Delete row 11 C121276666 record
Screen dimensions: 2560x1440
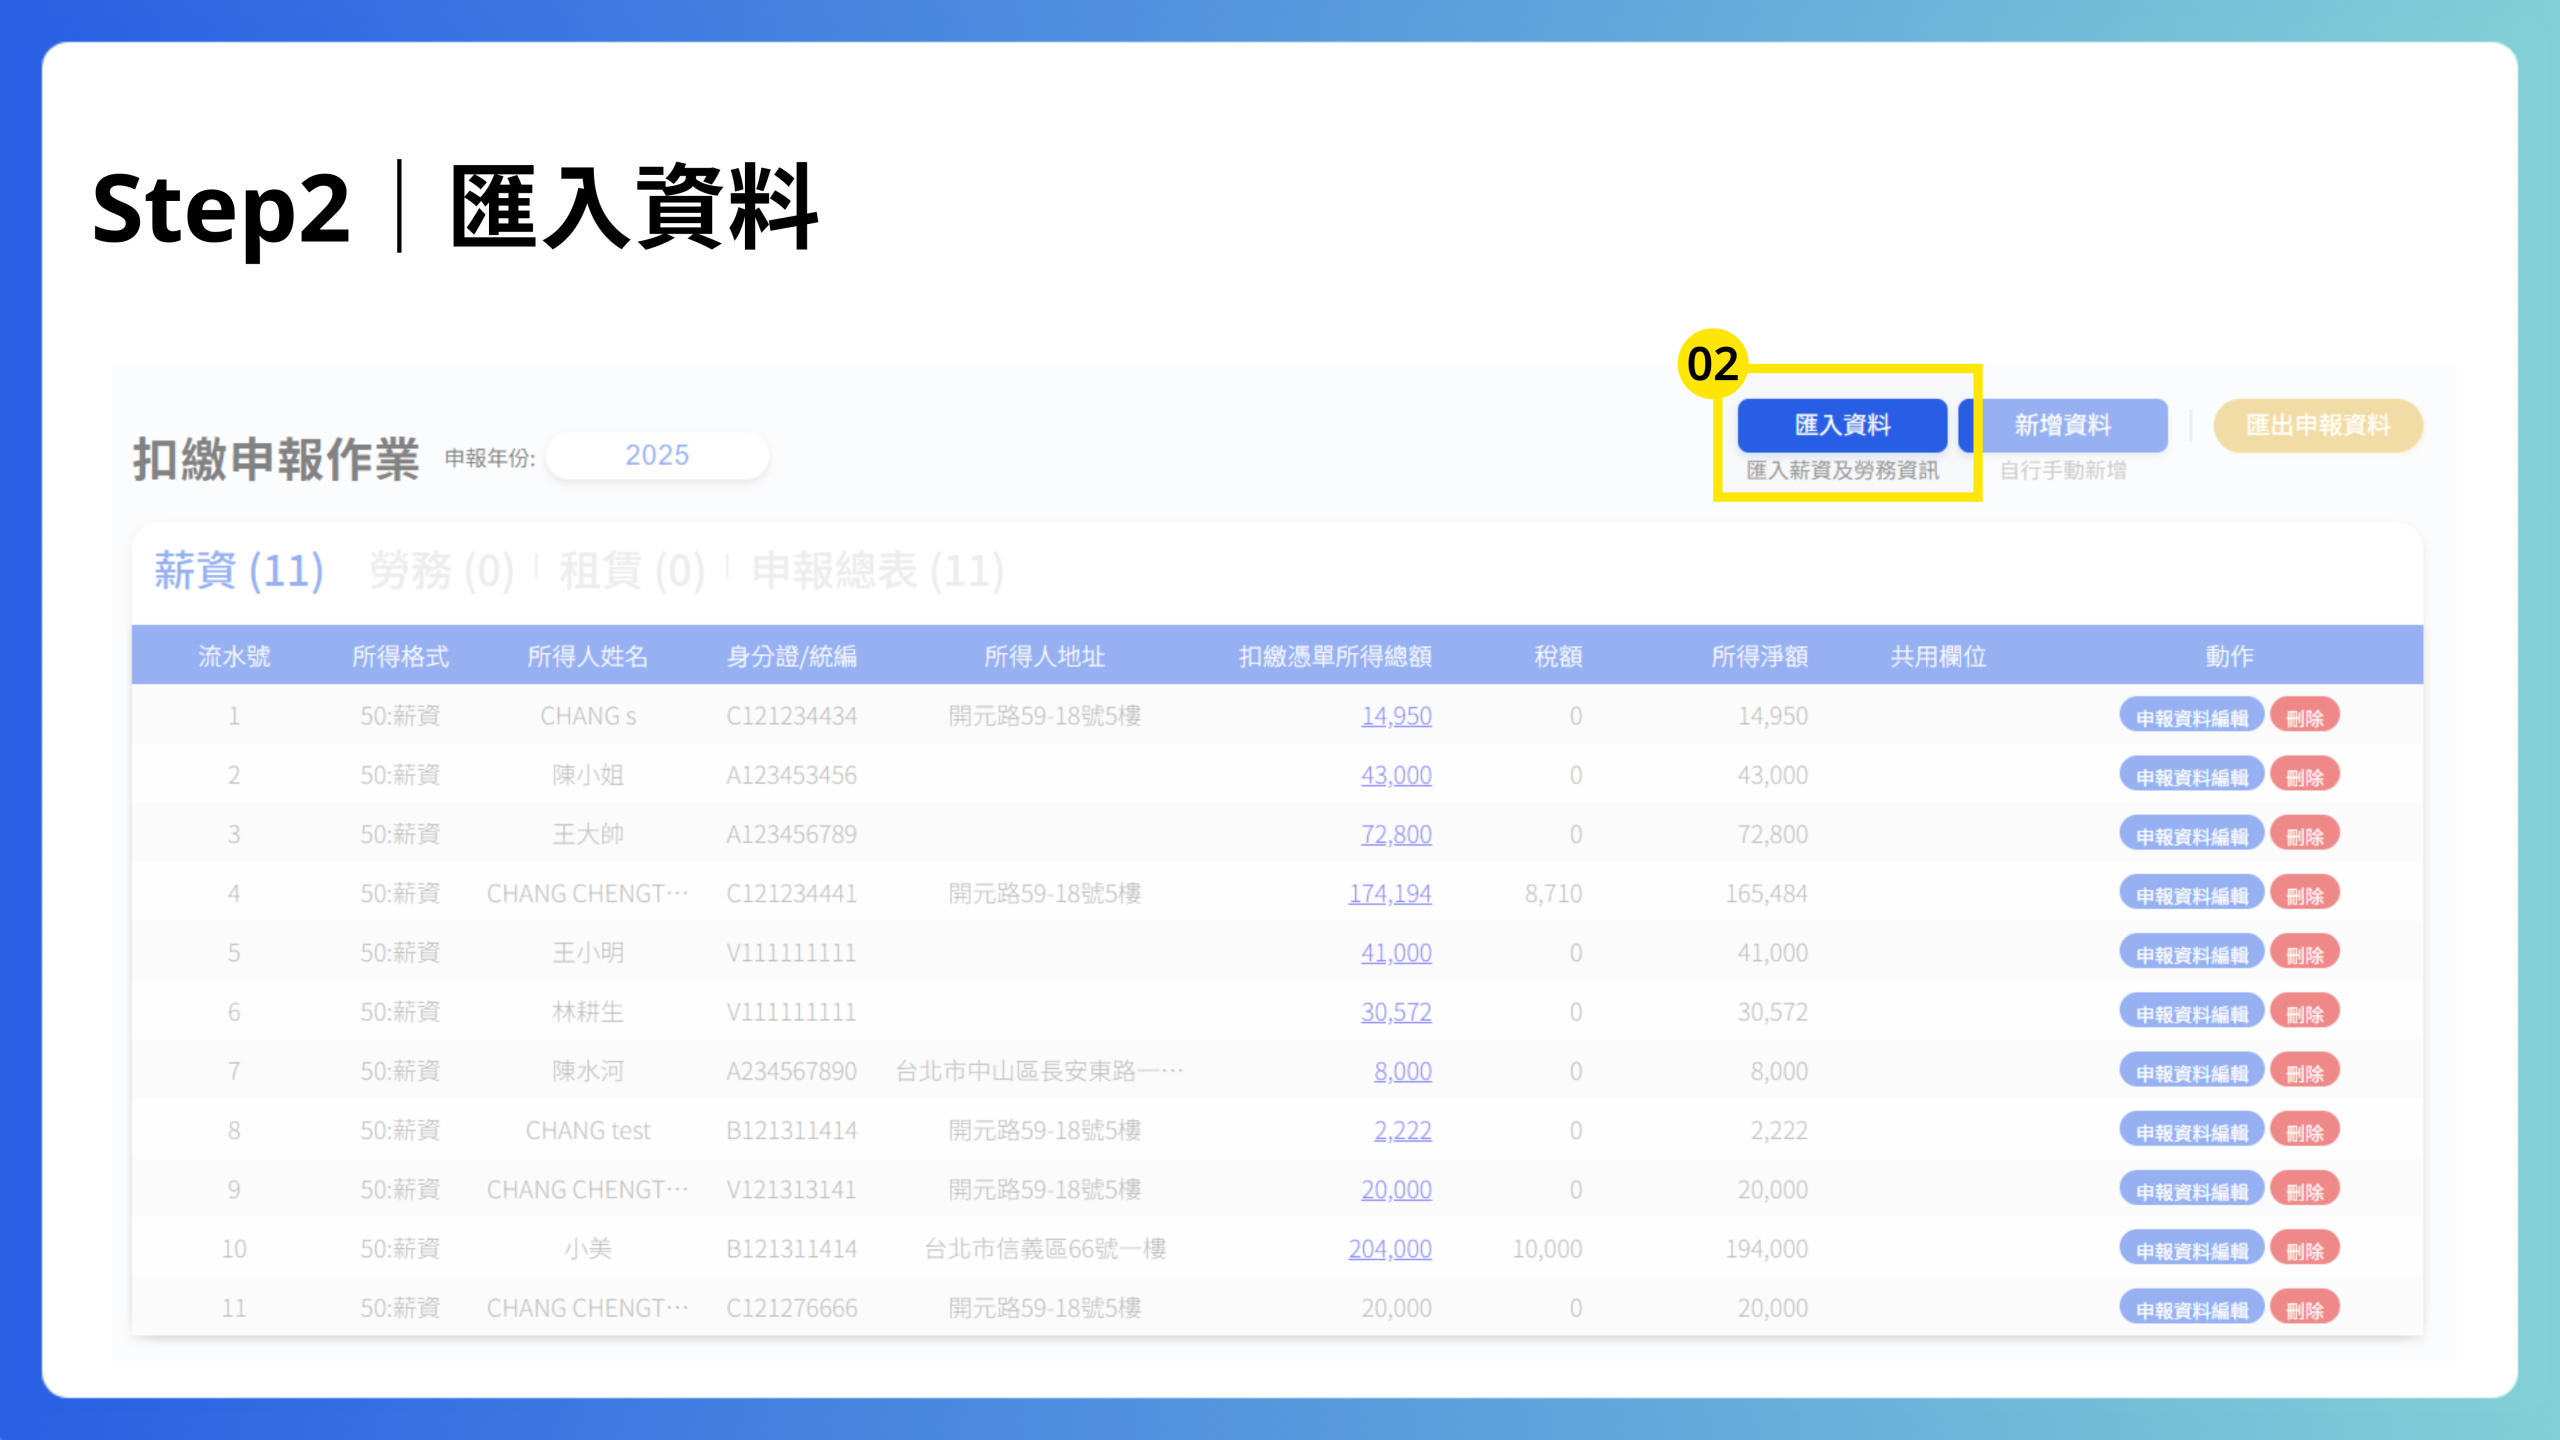click(x=2304, y=1309)
